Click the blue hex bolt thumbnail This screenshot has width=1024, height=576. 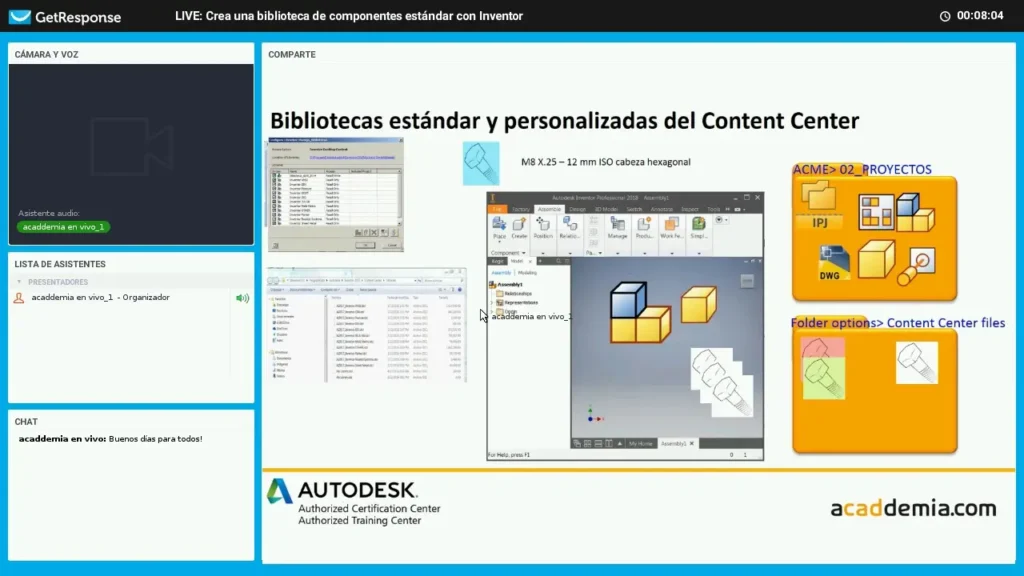480,163
